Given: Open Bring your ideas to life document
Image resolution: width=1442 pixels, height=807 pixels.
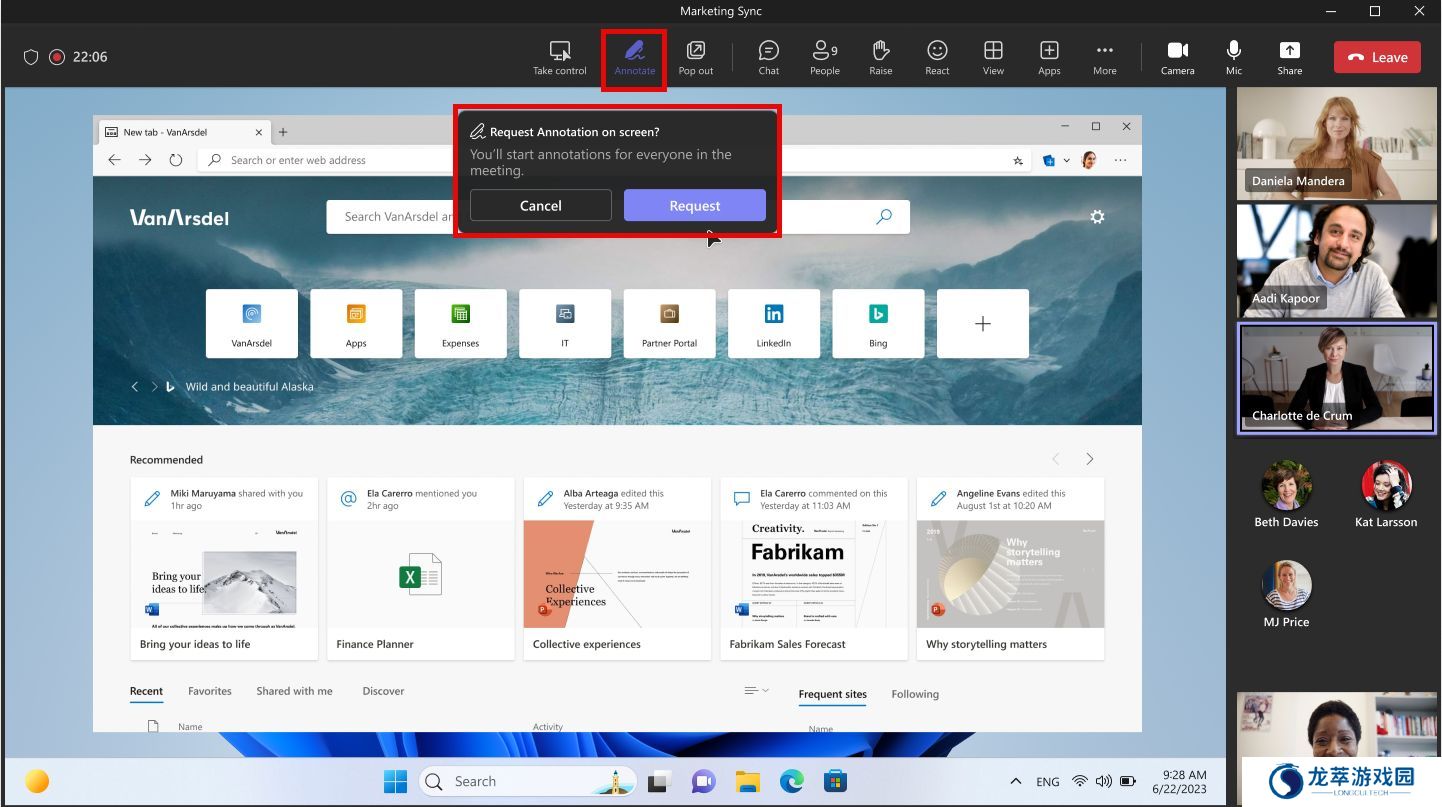Looking at the screenshot, I should pyautogui.click(x=224, y=568).
